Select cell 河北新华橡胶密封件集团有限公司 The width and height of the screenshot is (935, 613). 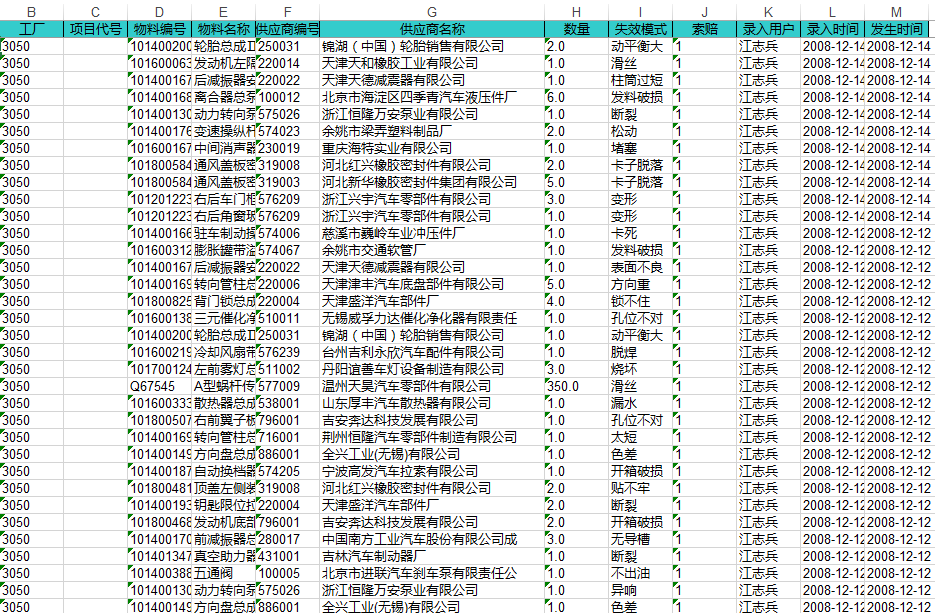pos(432,182)
